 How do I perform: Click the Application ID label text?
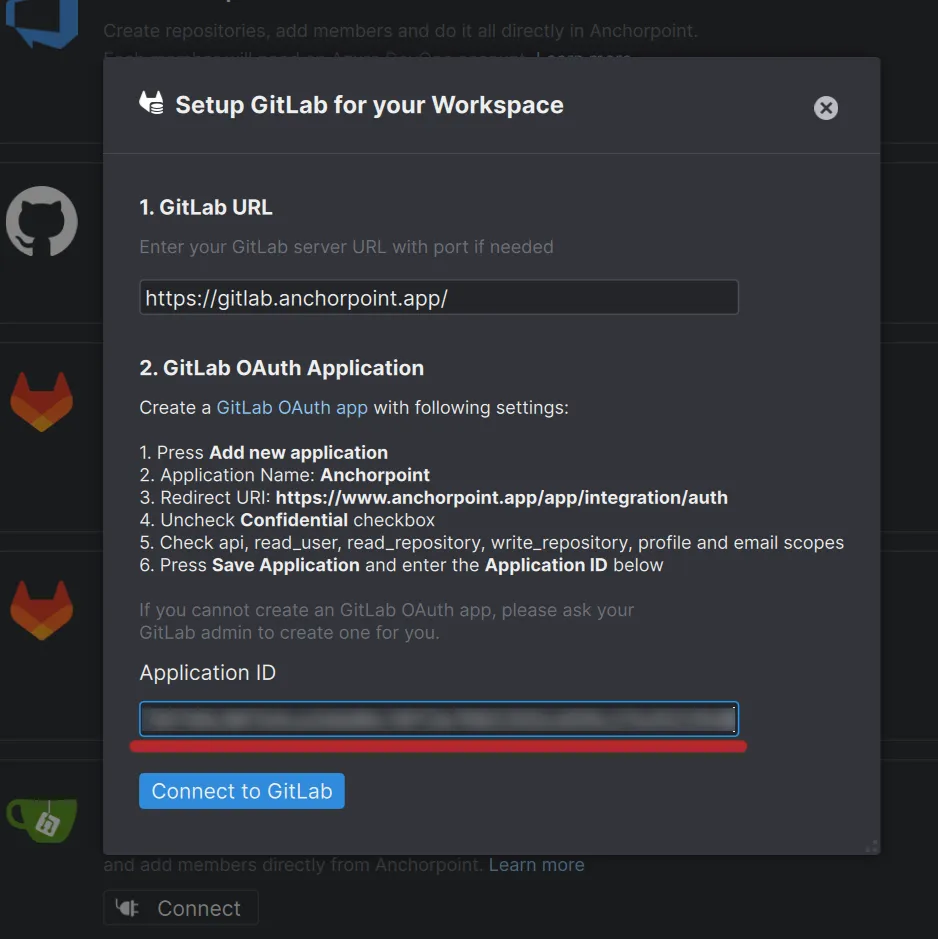(207, 673)
